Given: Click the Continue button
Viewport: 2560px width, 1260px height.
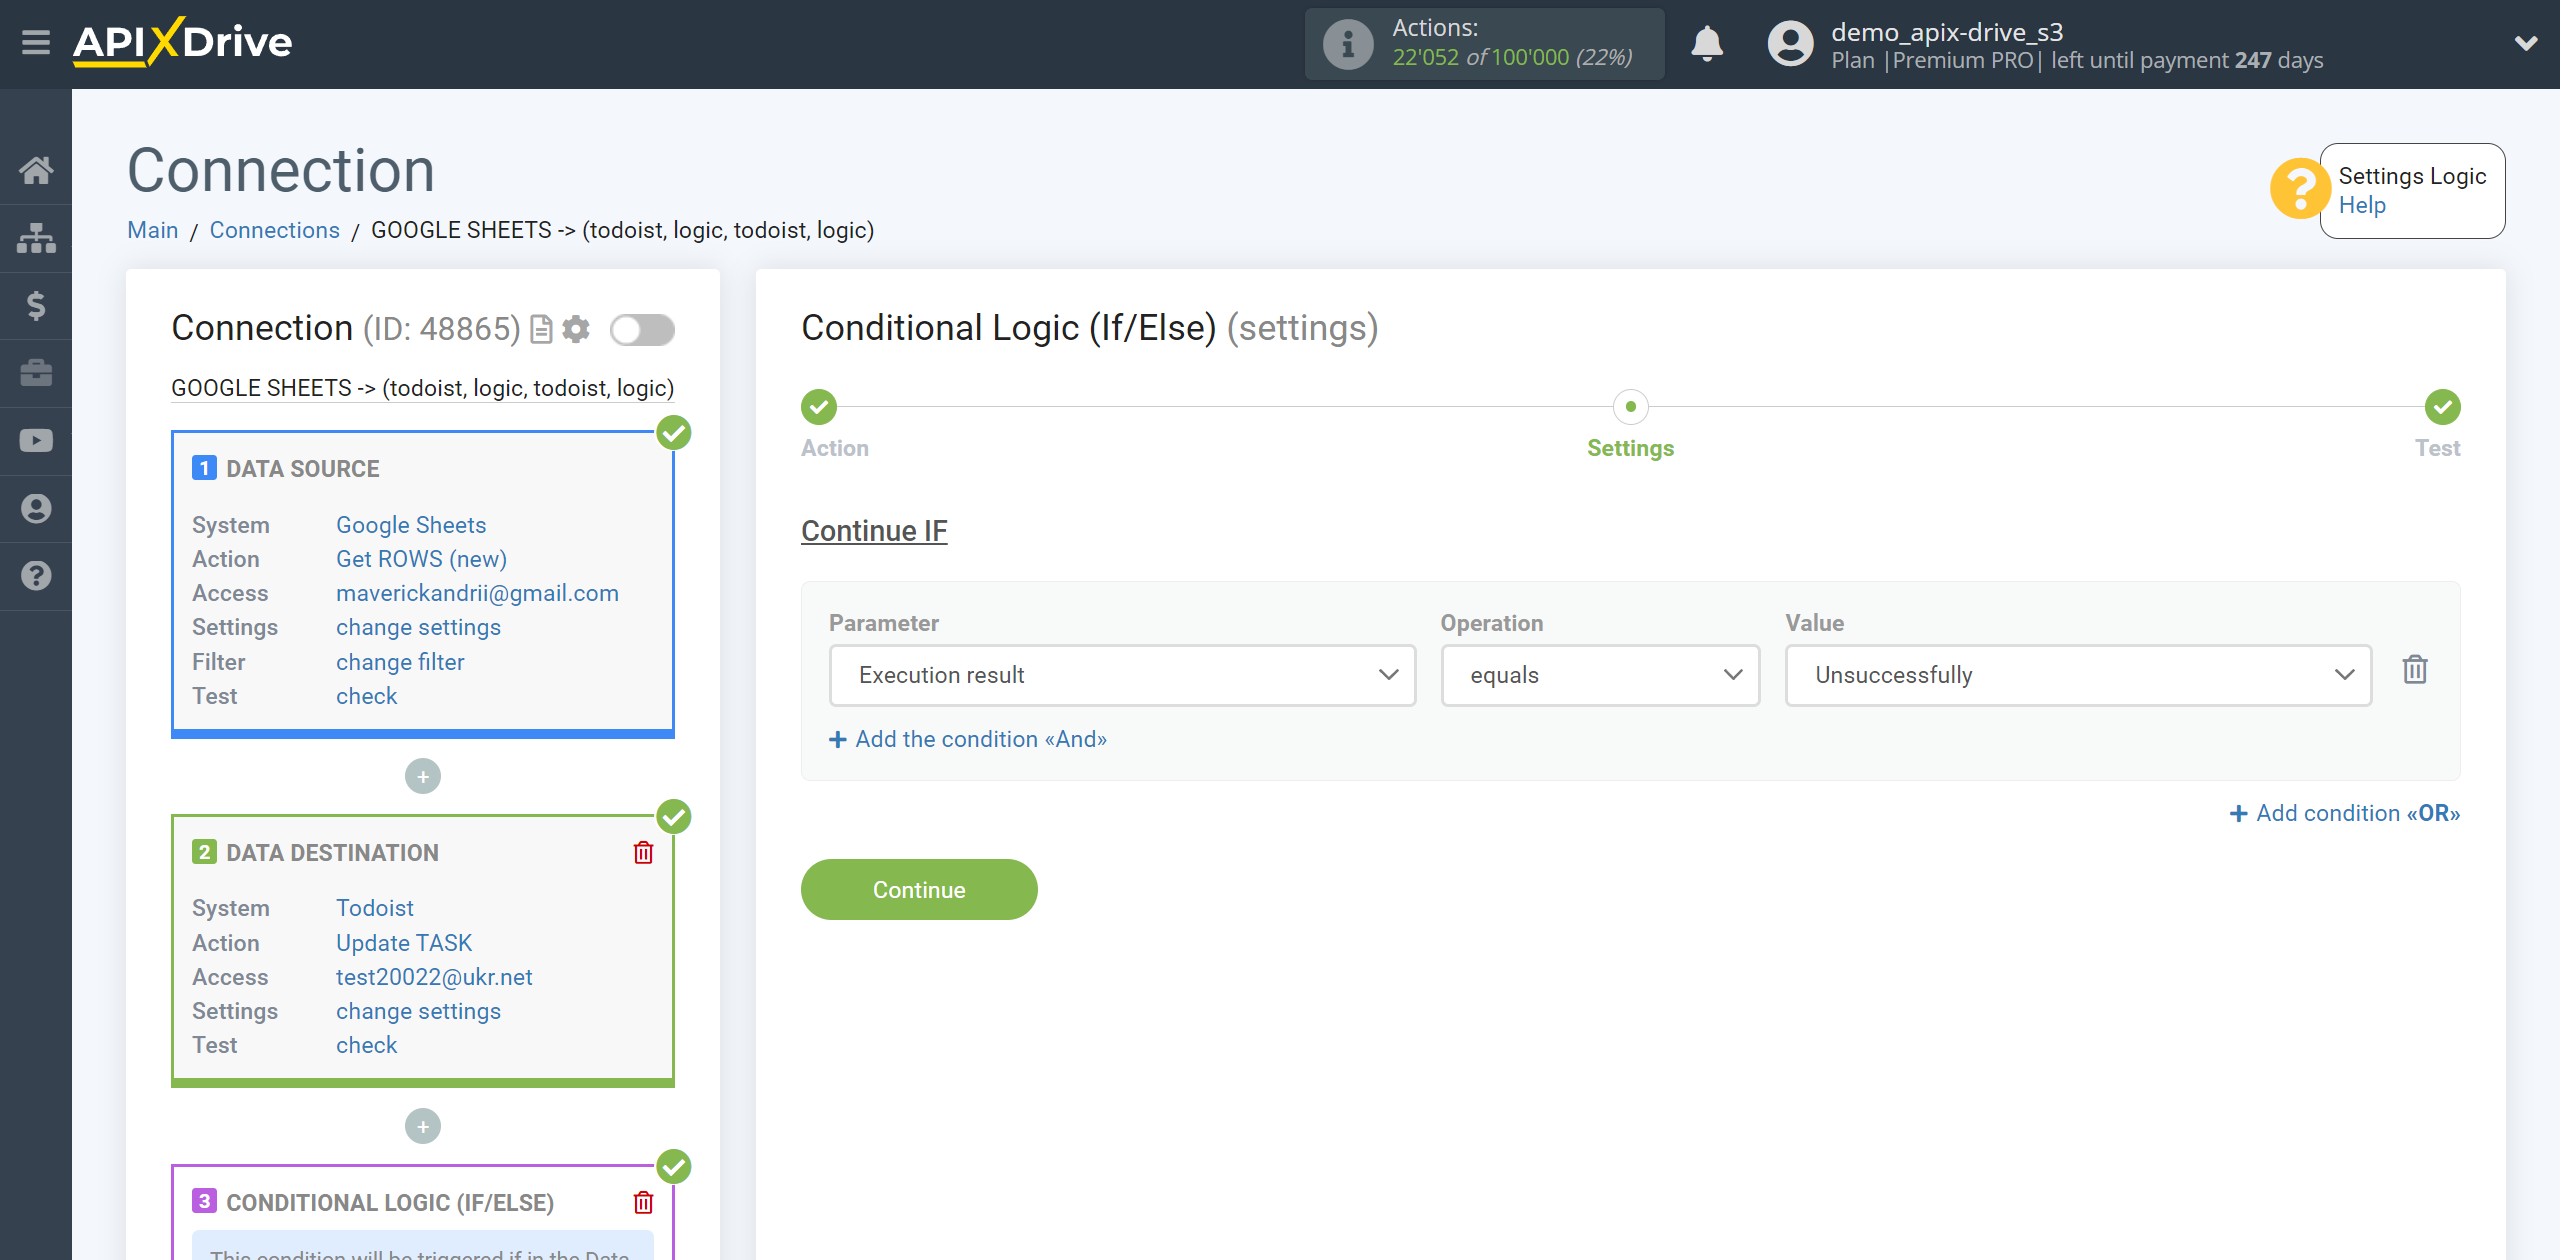Looking at the screenshot, I should [919, 890].
